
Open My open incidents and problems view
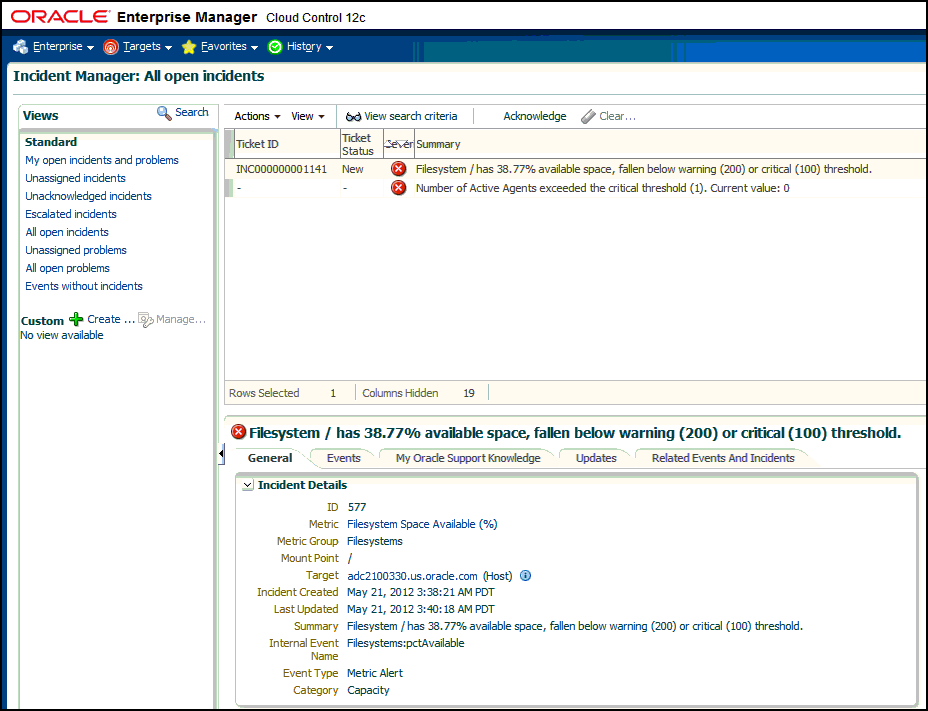tap(102, 160)
